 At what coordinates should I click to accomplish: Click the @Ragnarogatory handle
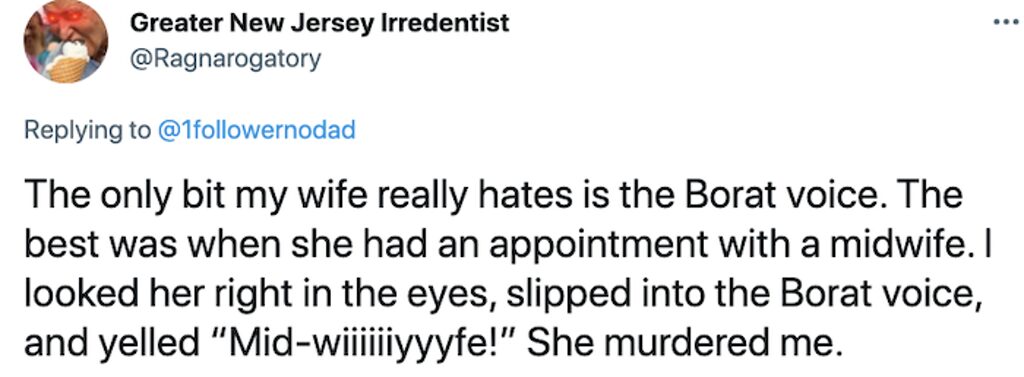226,59
